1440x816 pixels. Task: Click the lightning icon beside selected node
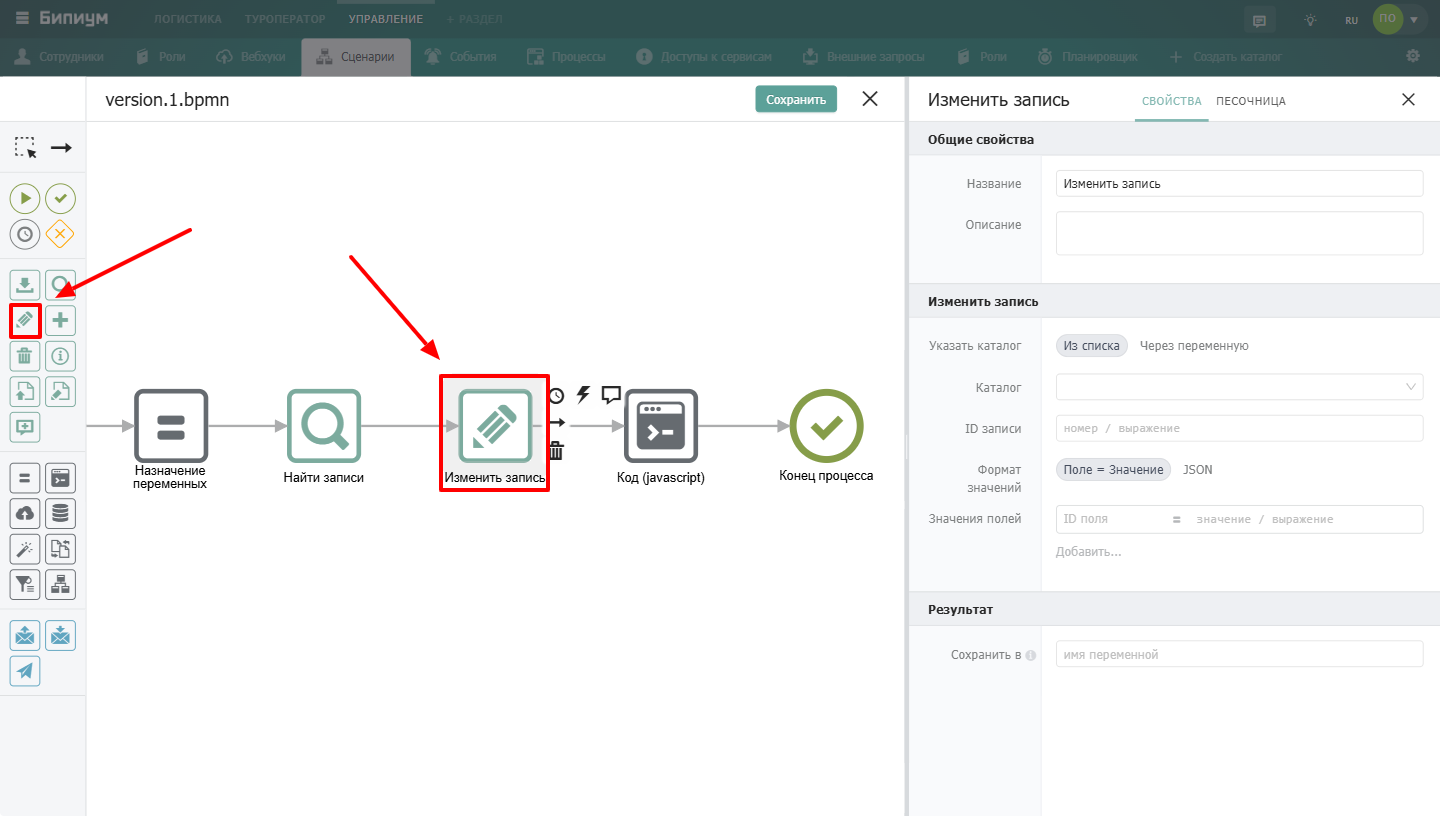coord(584,395)
